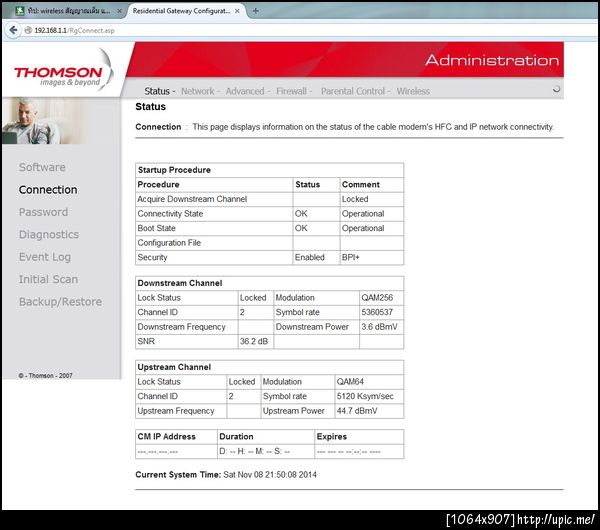Open the Password page in sidebar
600x530 pixels.
point(43,212)
